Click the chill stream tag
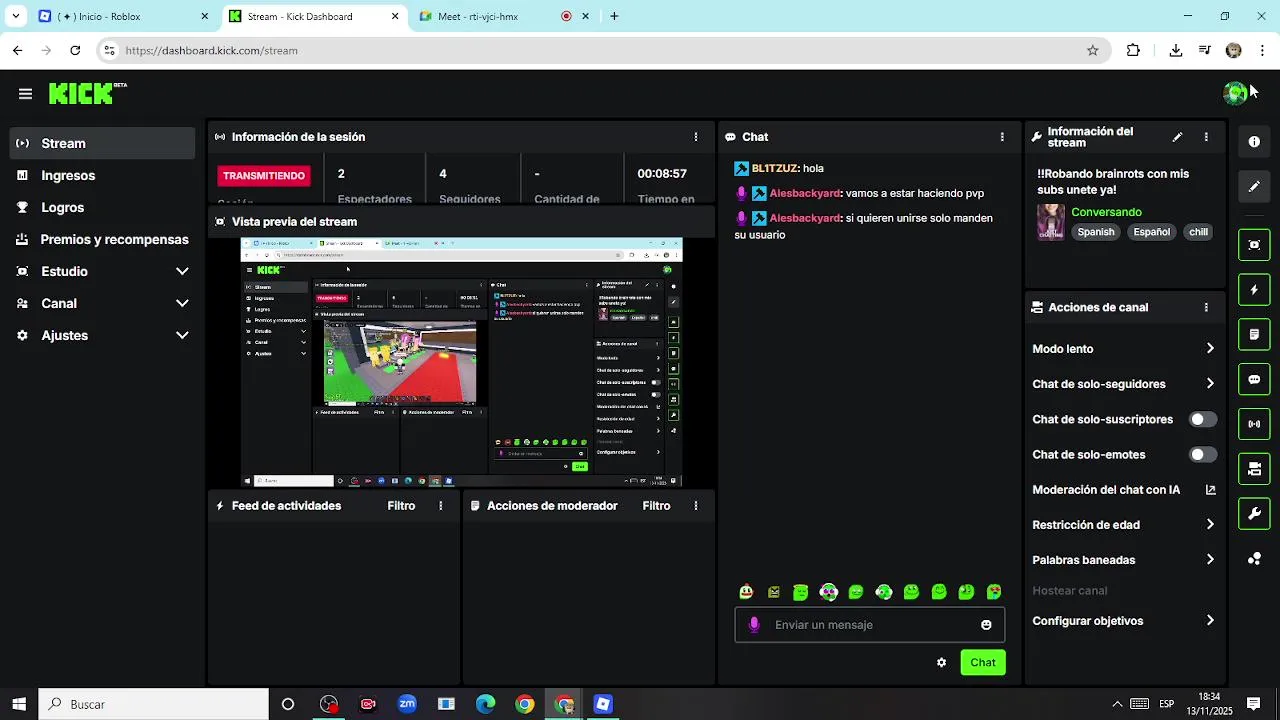 pyautogui.click(x=1198, y=232)
